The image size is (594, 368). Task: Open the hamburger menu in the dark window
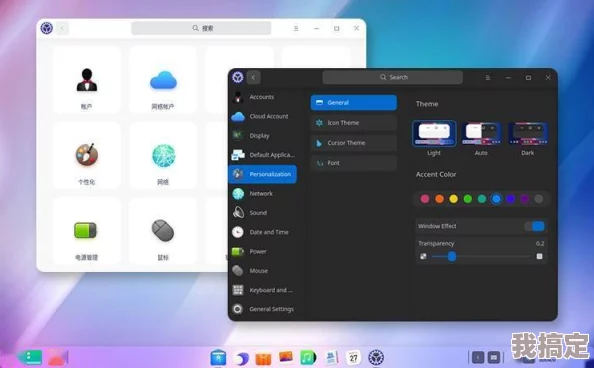click(x=488, y=78)
